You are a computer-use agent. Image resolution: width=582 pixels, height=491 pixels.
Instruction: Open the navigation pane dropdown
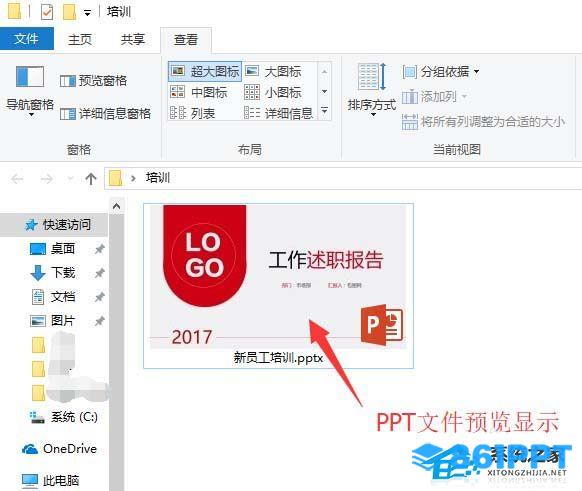[30, 91]
